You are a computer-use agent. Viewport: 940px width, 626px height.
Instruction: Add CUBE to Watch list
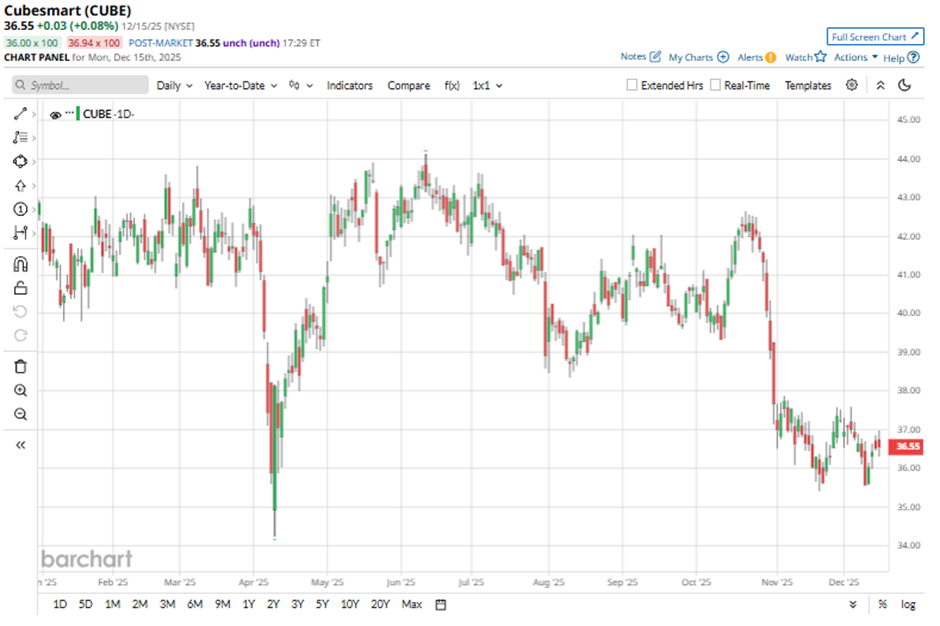(806, 57)
